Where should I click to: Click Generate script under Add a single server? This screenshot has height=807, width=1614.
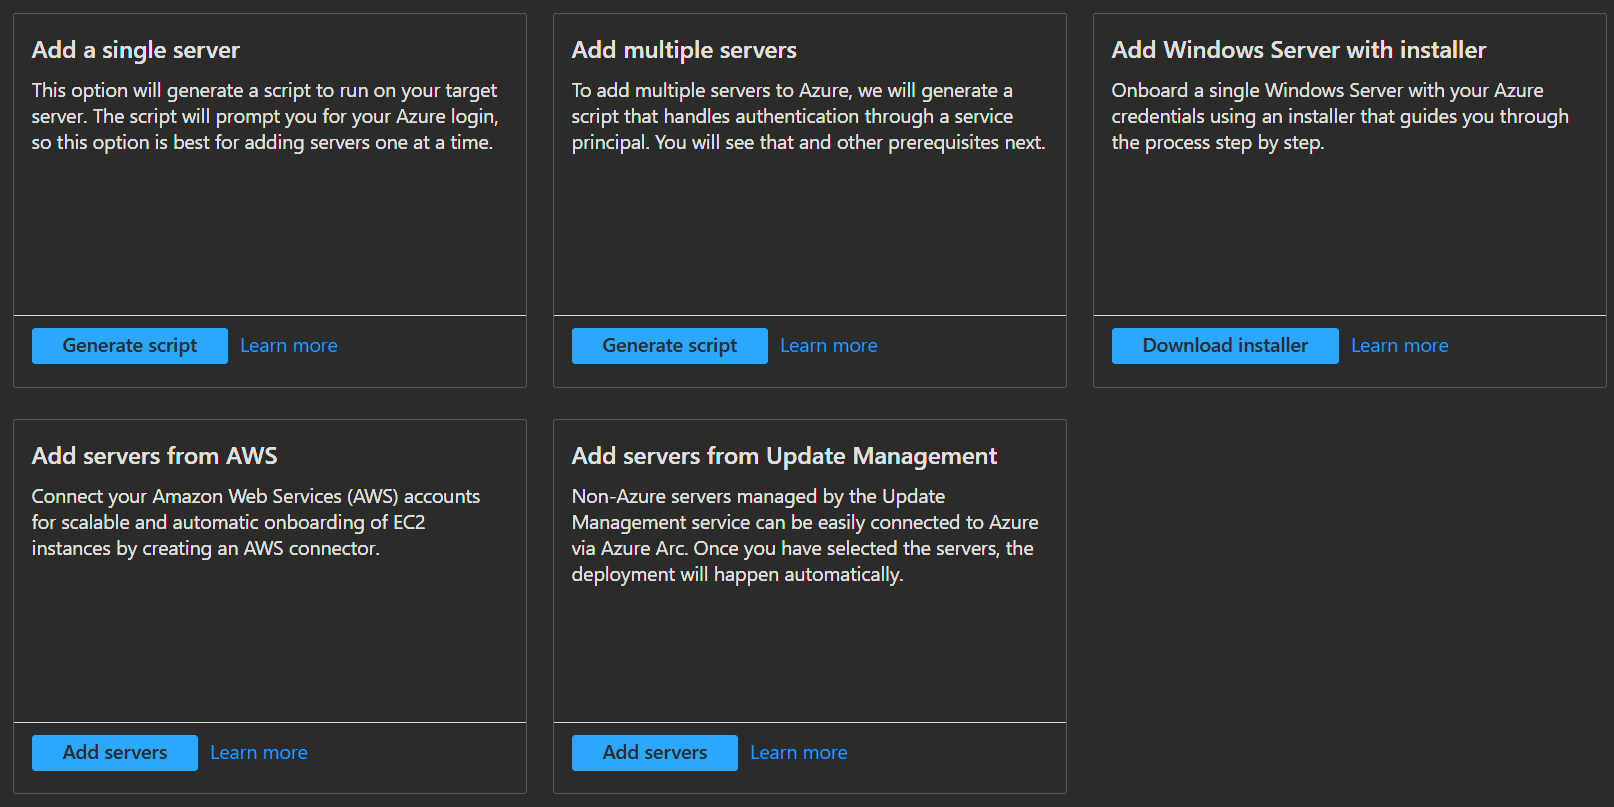pyautogui.click(x=130, y=346)
